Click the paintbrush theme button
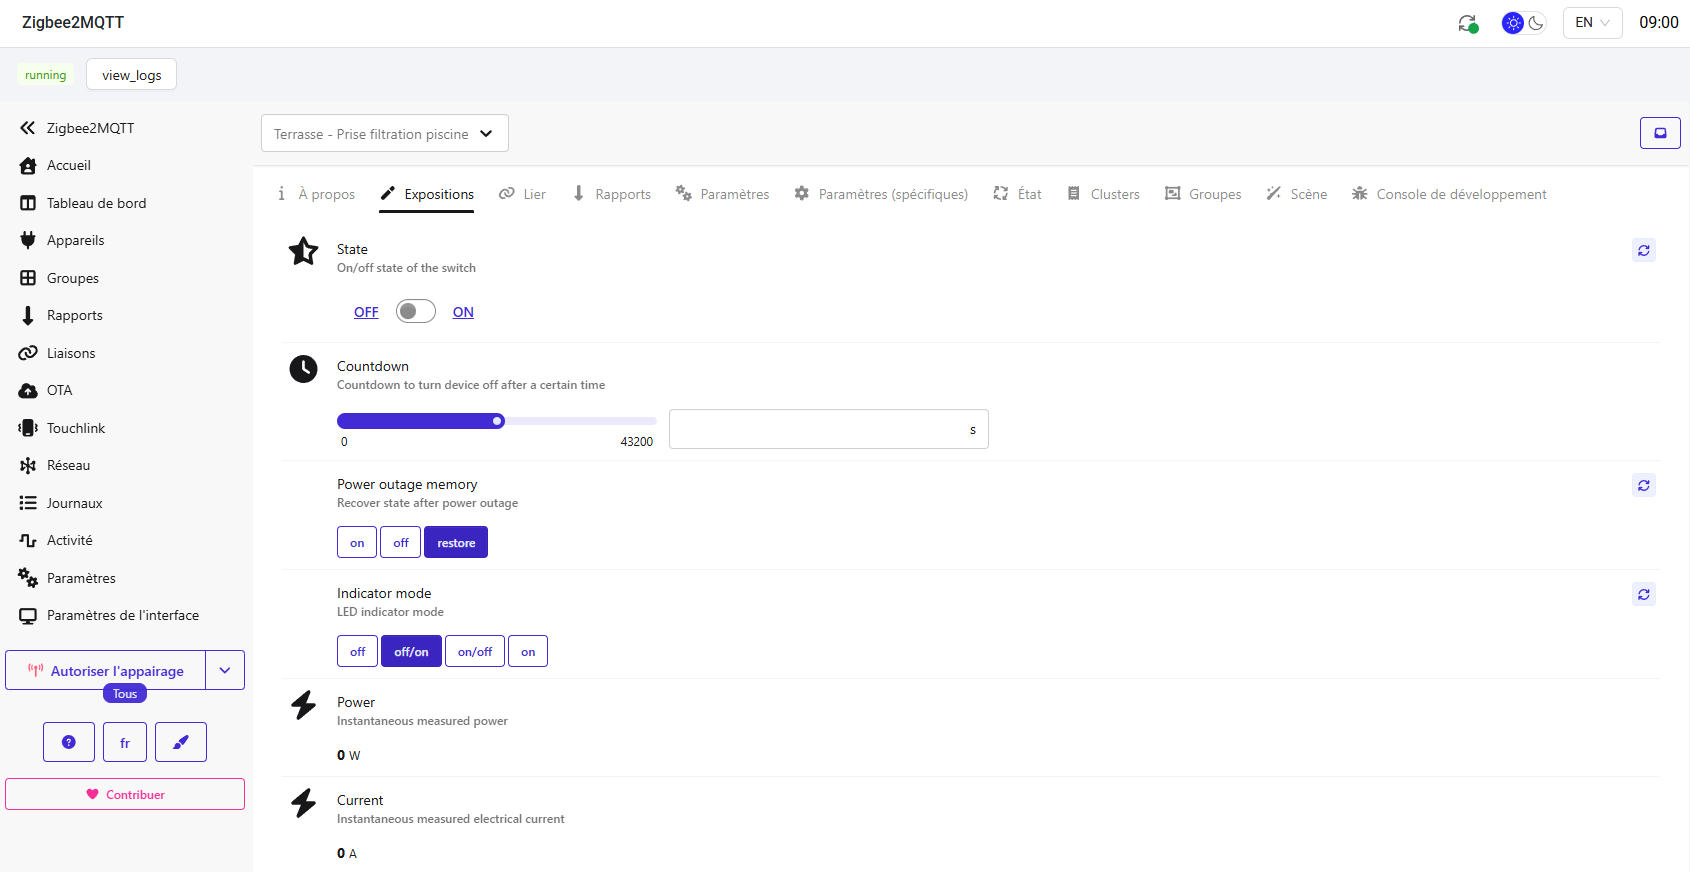This screenshot has width=1690, height=872. click(x=181, y=742)
